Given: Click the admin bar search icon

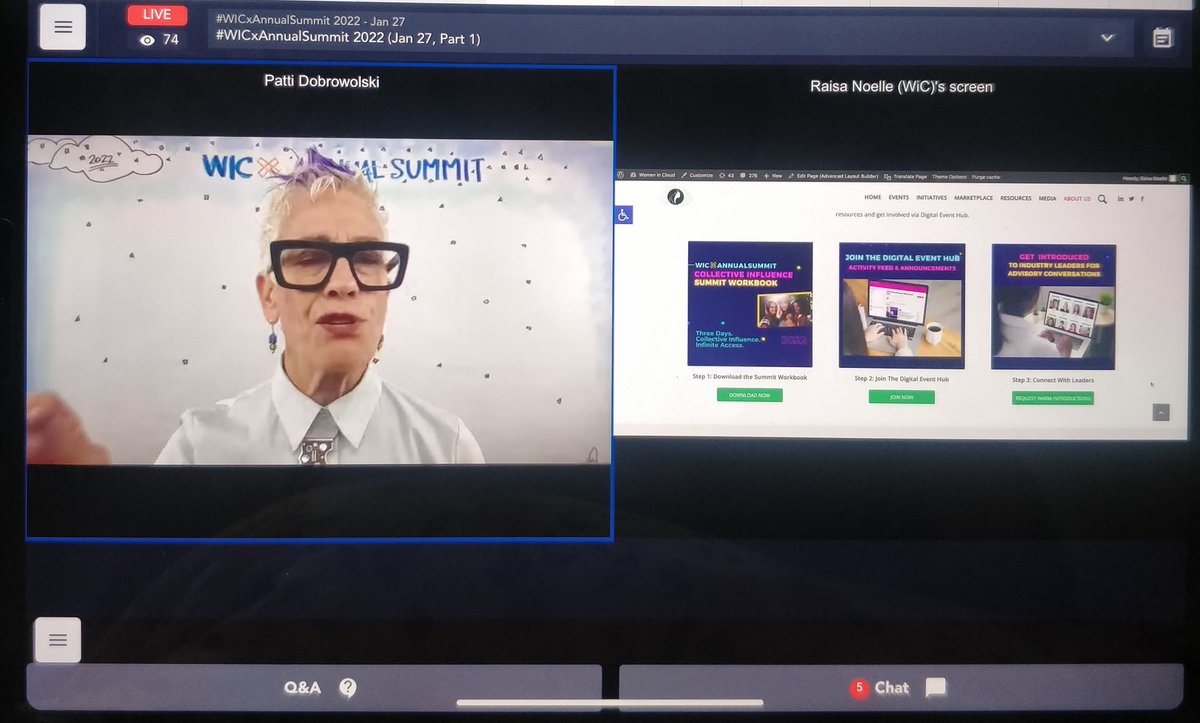Looking at the screenshot, I should (x=1184, y=179).
